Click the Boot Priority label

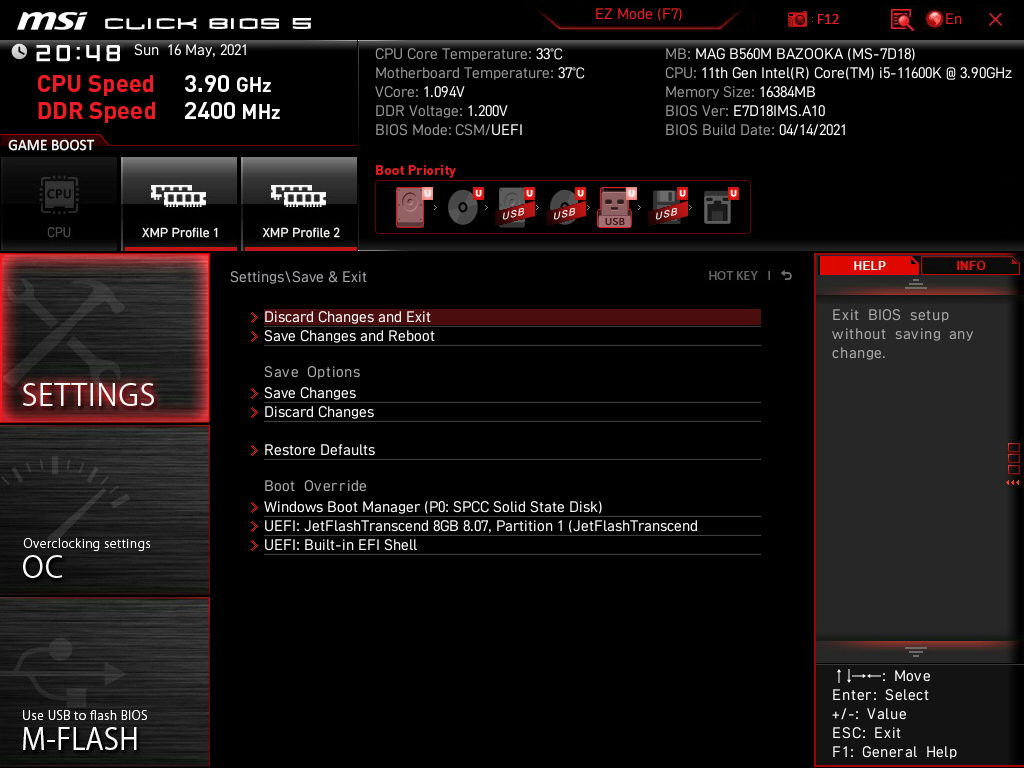[415, 170]
